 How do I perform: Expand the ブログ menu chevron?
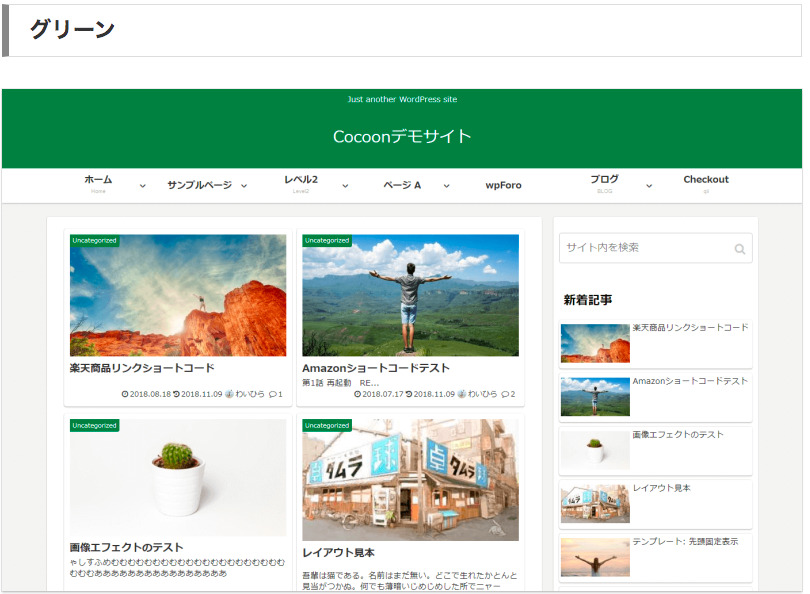[649, 186]
